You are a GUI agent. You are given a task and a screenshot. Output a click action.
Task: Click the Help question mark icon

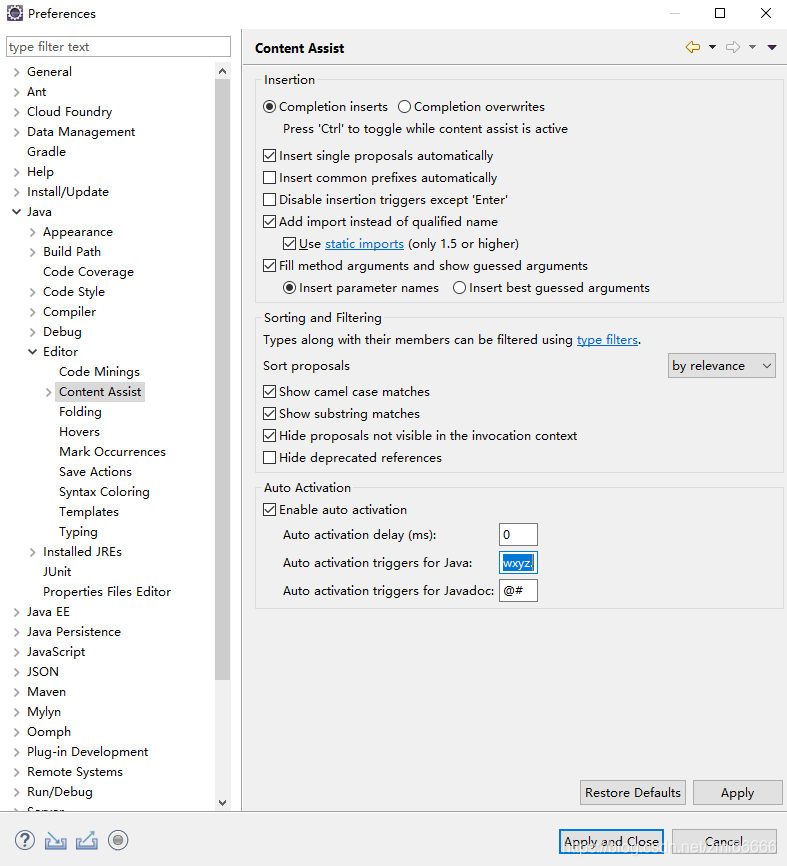24,840
